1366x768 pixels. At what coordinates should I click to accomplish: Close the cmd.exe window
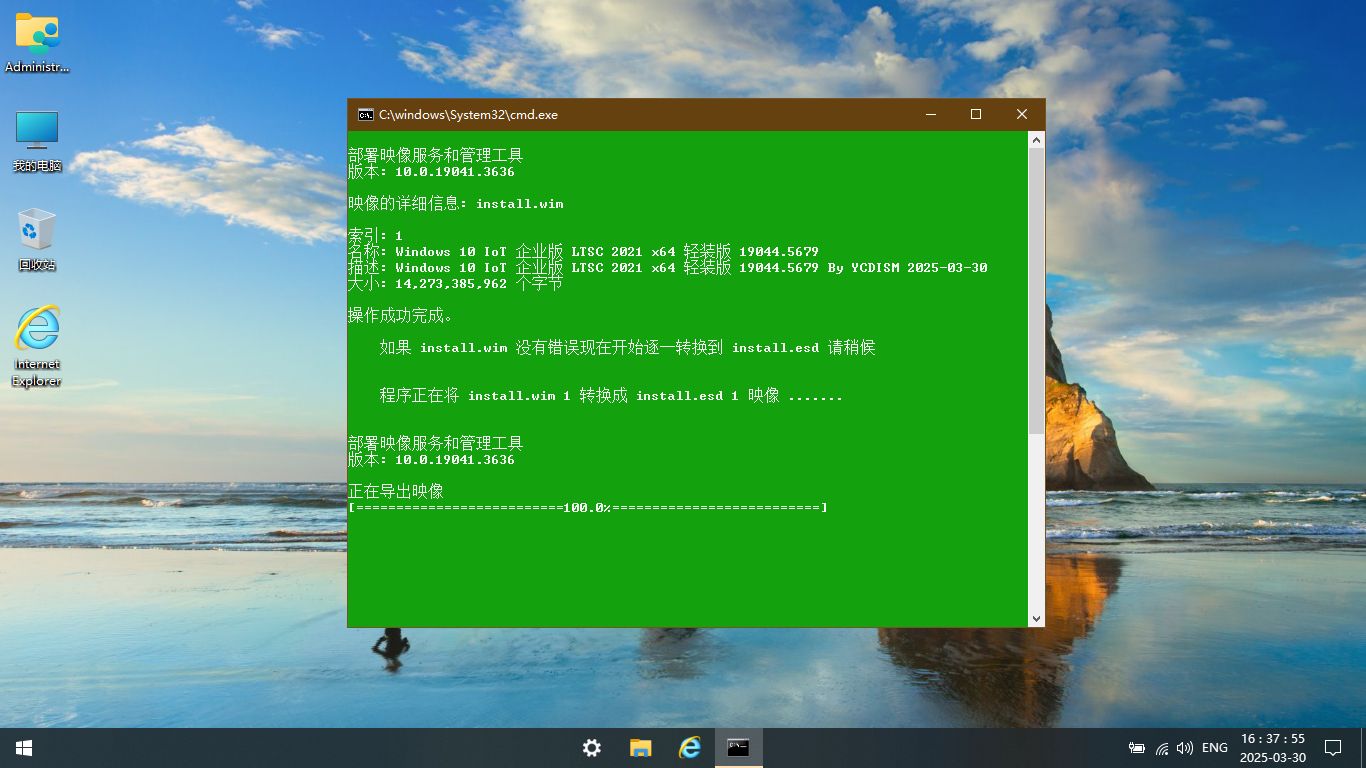click(1022, 115)
